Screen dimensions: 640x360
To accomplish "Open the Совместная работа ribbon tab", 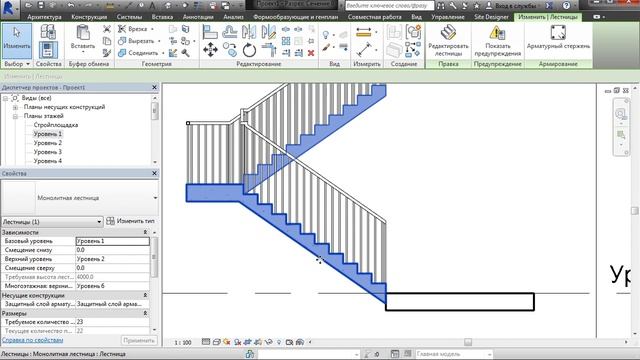I will coord(374,17).
